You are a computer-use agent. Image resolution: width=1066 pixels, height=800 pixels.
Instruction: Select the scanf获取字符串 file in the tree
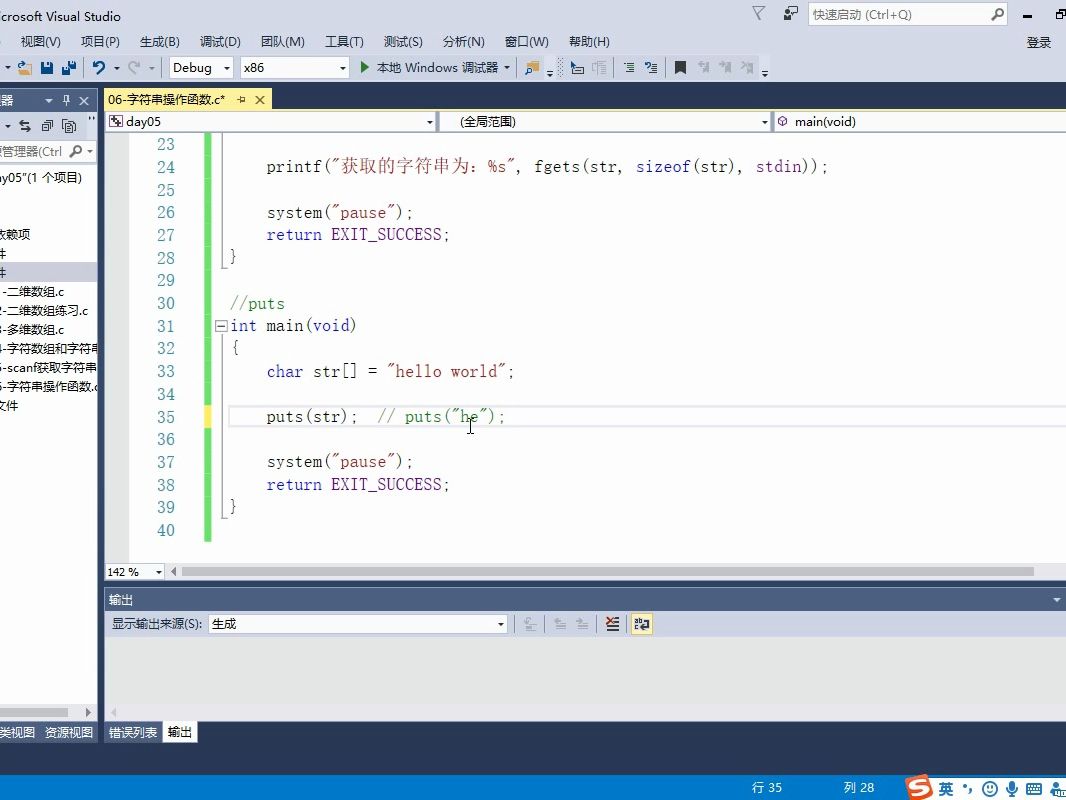[x=48, y=368]
